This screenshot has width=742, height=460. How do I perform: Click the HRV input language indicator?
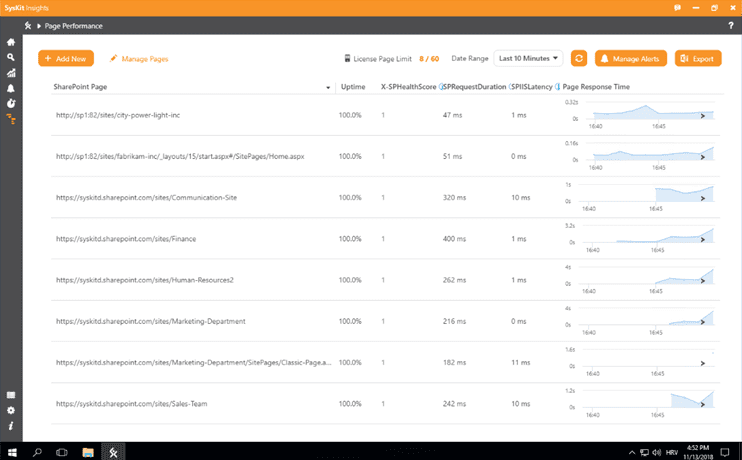click(x=671, y=452)
